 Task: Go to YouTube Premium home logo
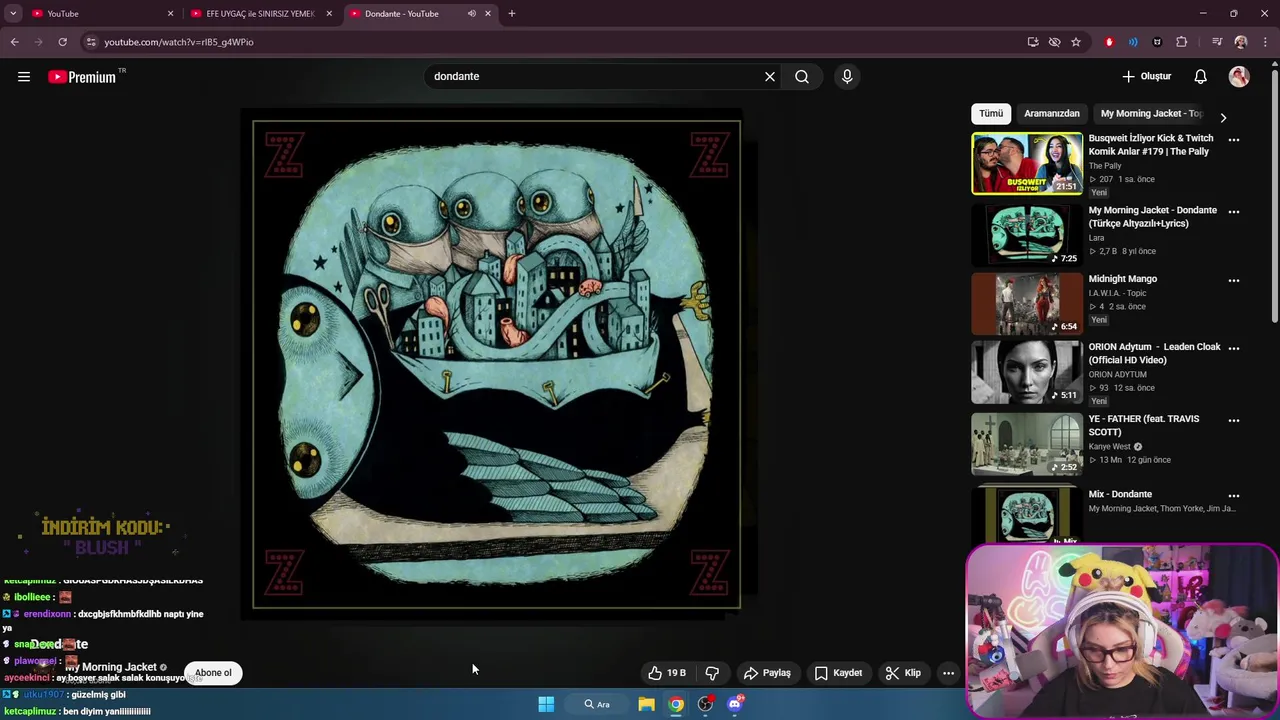[x=82, y=77]
